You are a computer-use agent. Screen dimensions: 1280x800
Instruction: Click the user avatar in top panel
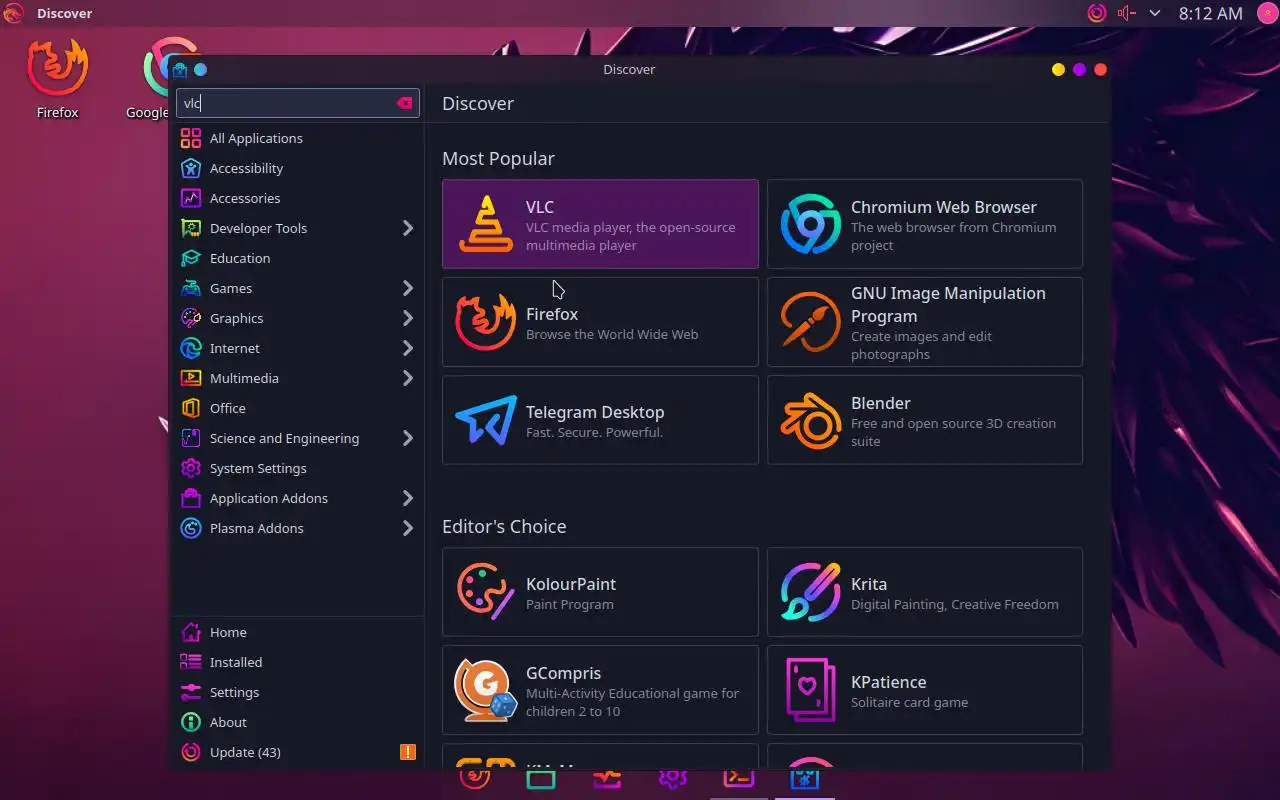point(1267,13)
